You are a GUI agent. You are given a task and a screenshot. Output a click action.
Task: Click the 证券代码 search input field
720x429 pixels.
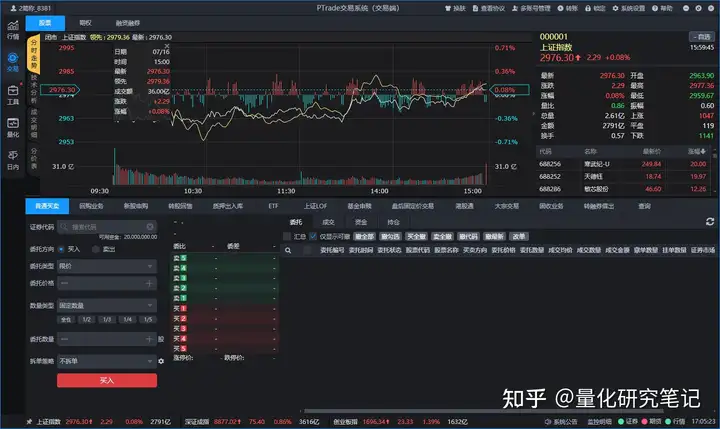coord(107,226)
